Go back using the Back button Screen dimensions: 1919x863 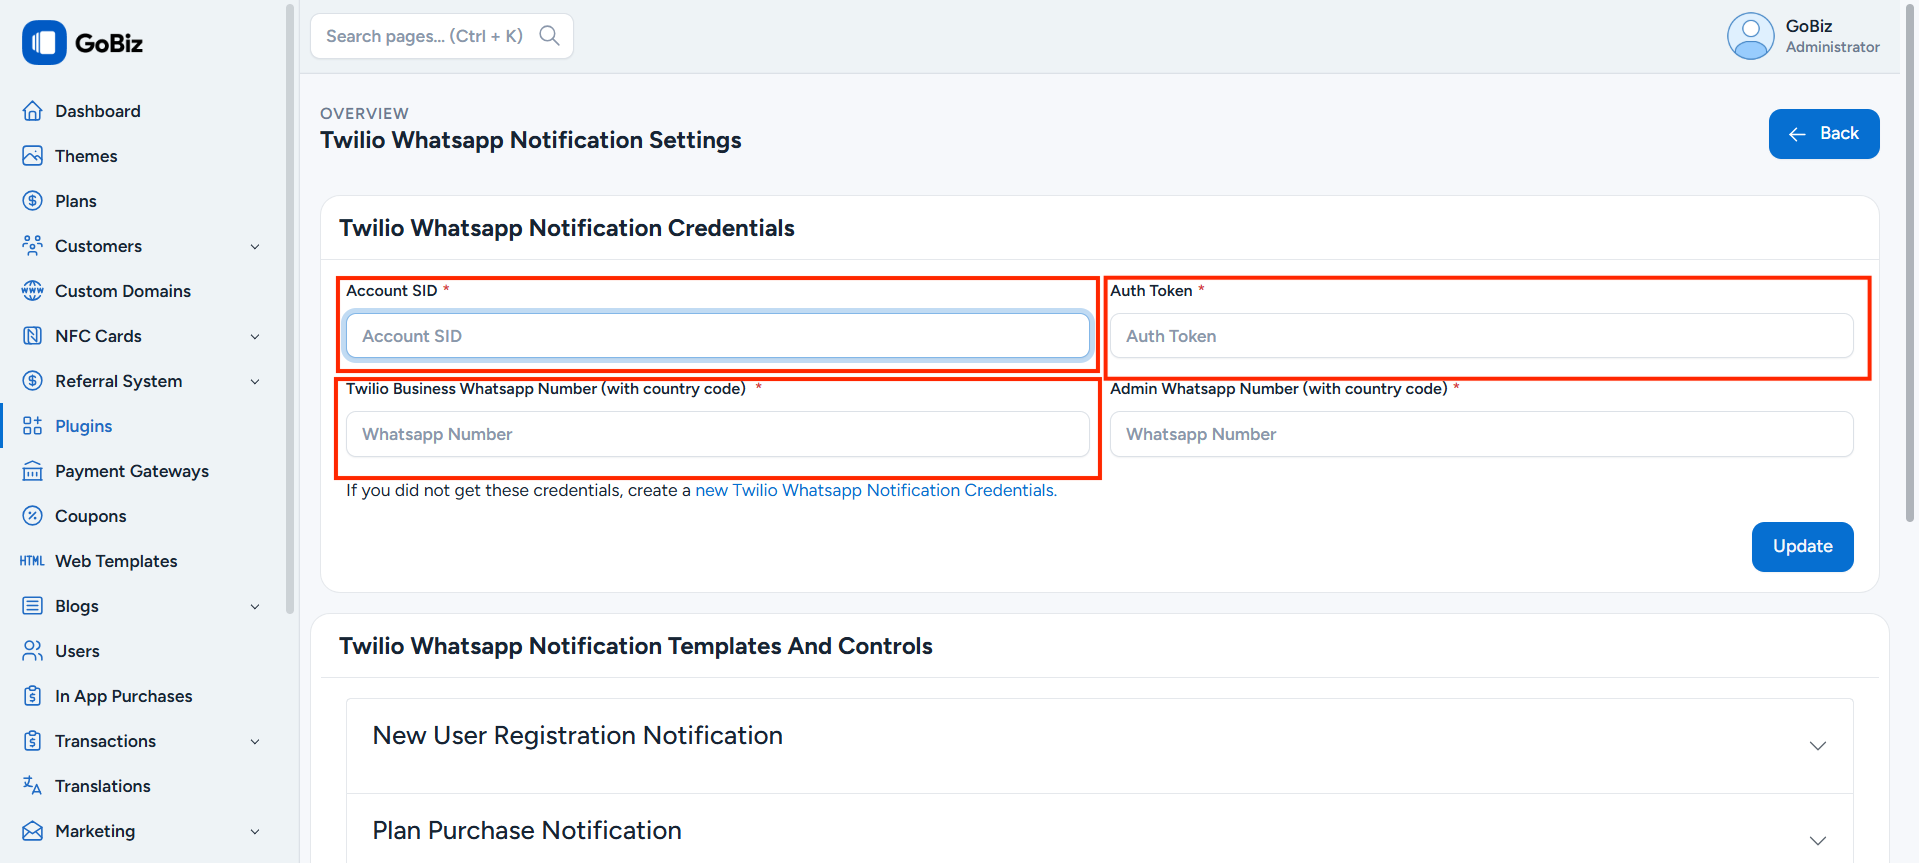point(1823,134)
